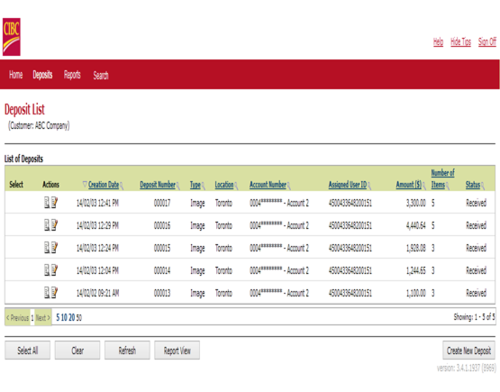Click filter icon beside Account Number header
Screen dimensions: 500x392
[289, 186]
